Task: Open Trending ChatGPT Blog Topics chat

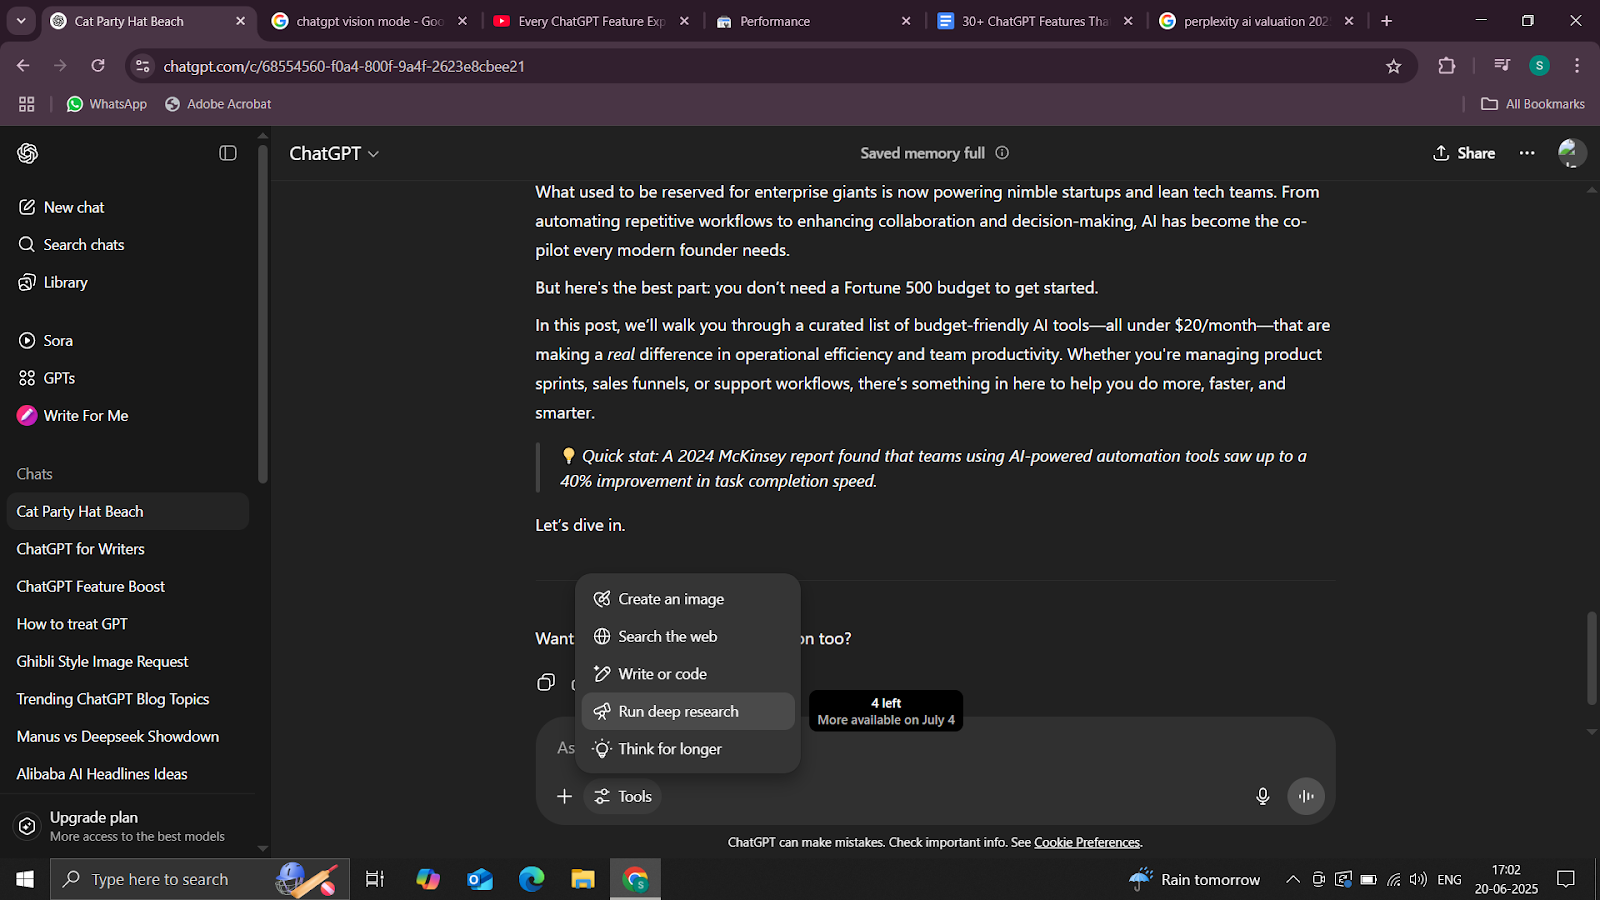Action: [128, 699]
